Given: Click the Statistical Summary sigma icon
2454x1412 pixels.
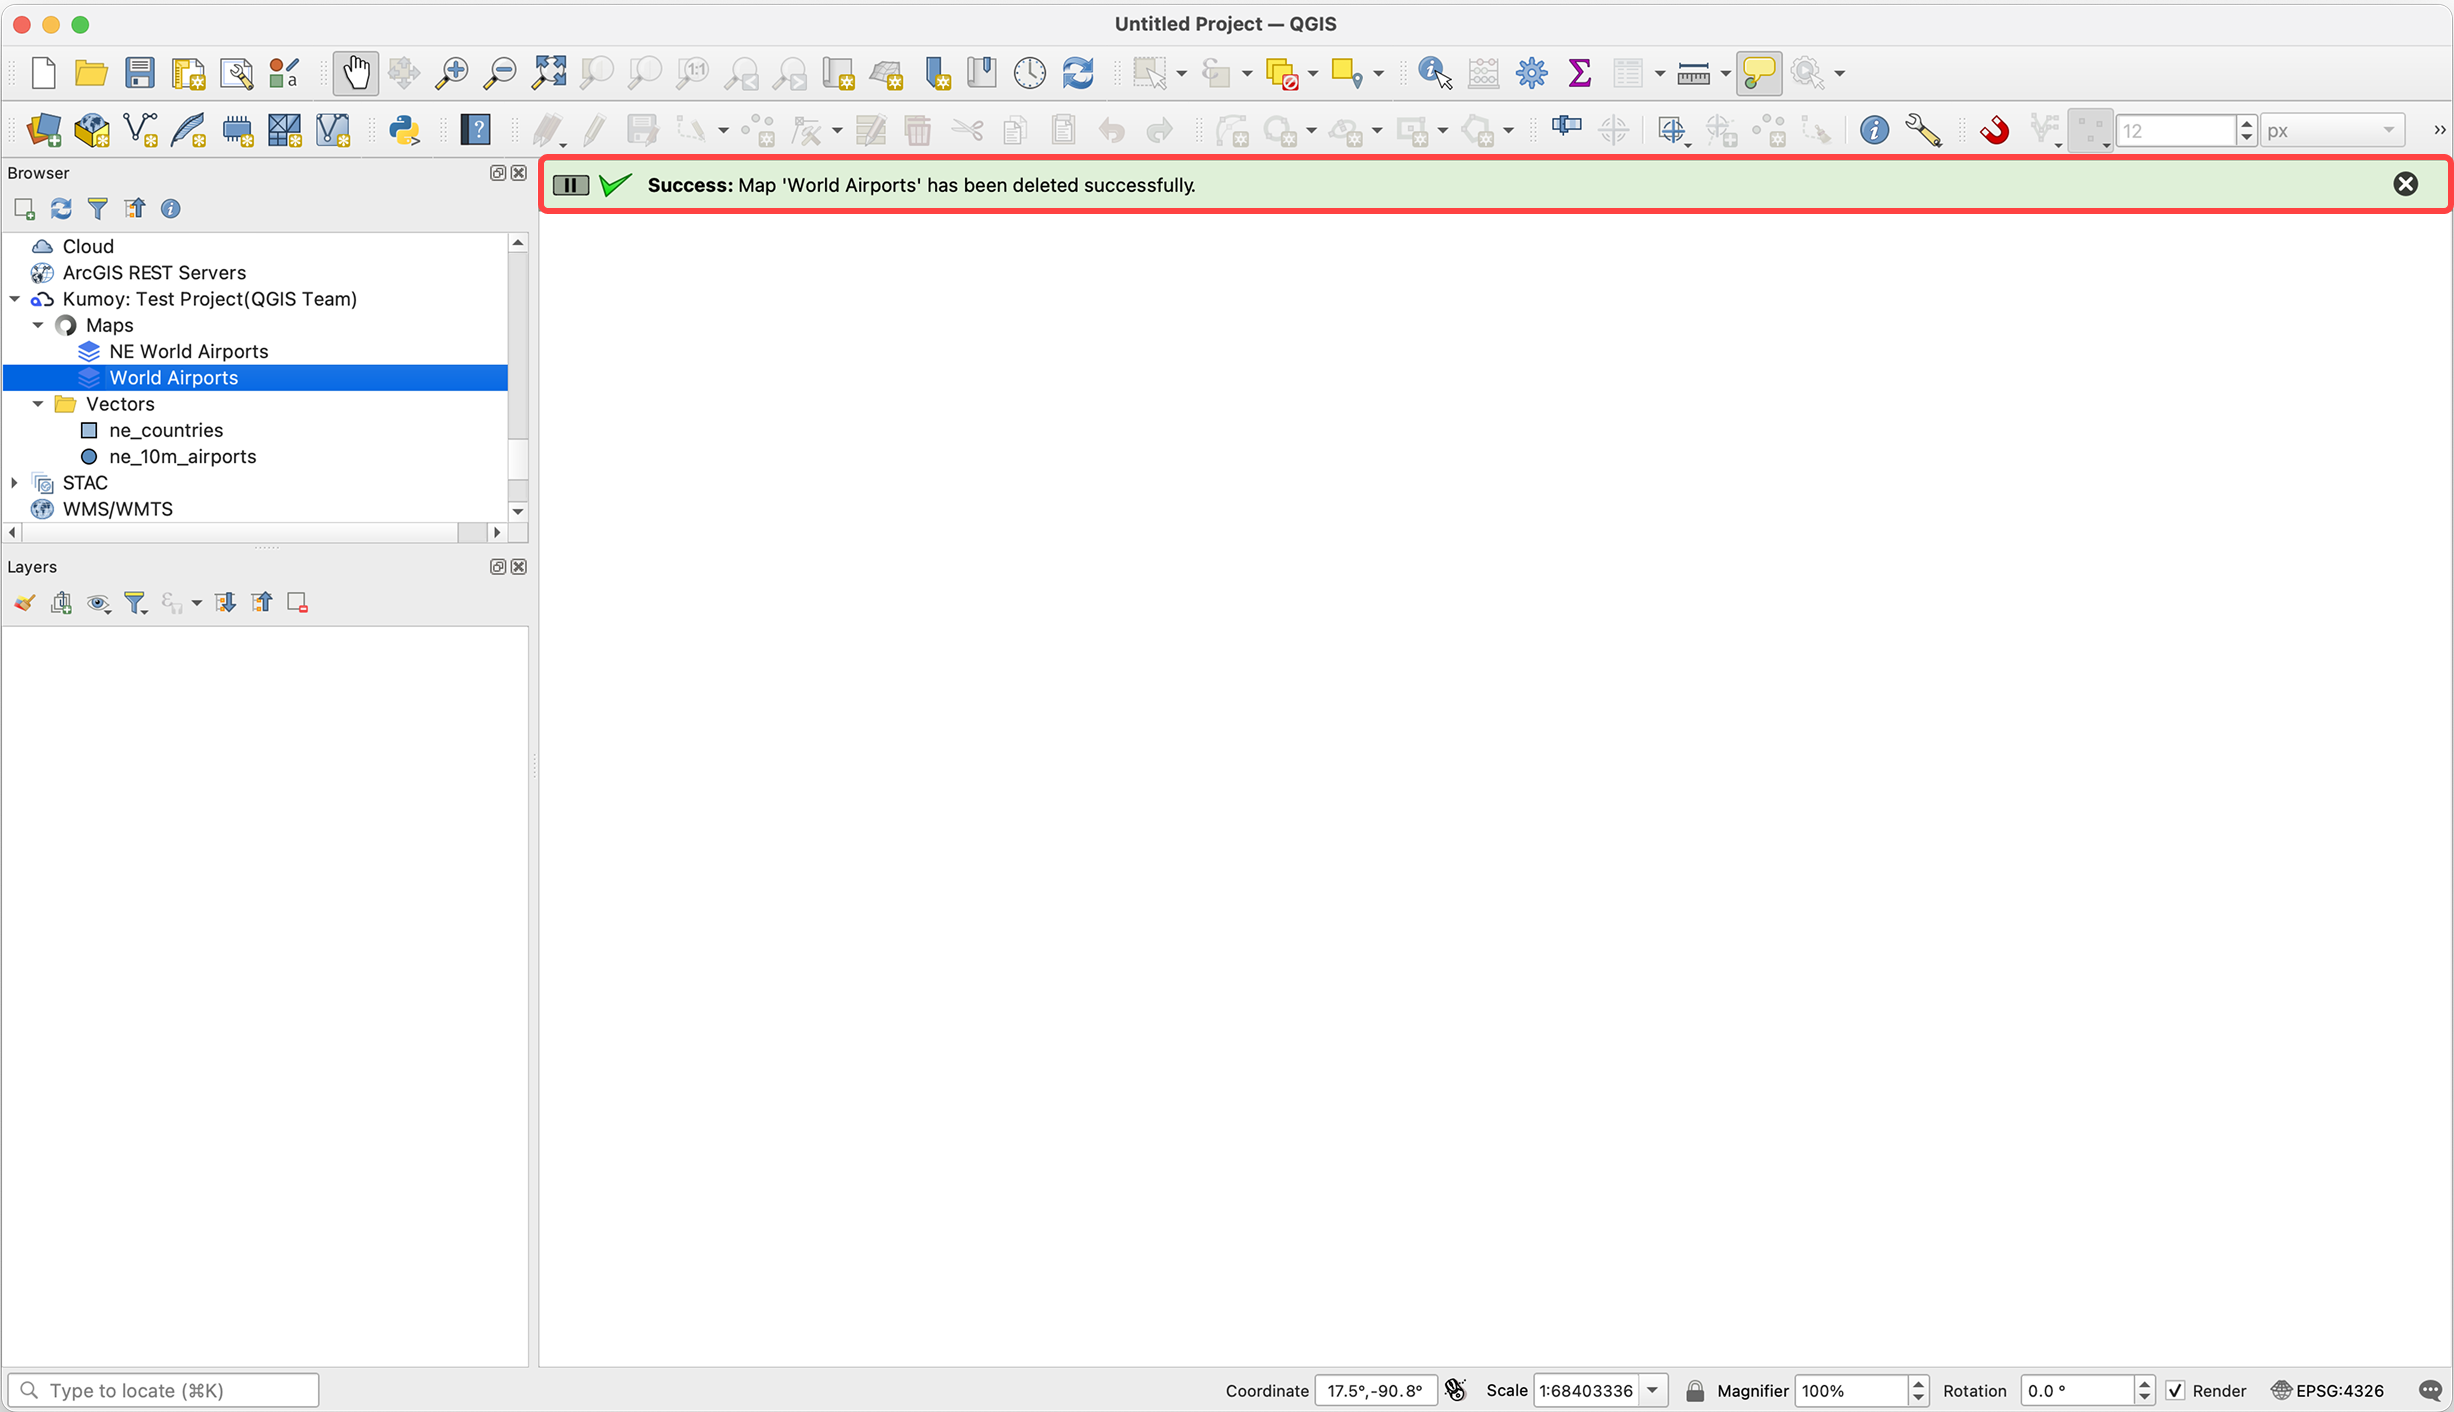Looking at the screenshot, I should [x=1579, y=73].
